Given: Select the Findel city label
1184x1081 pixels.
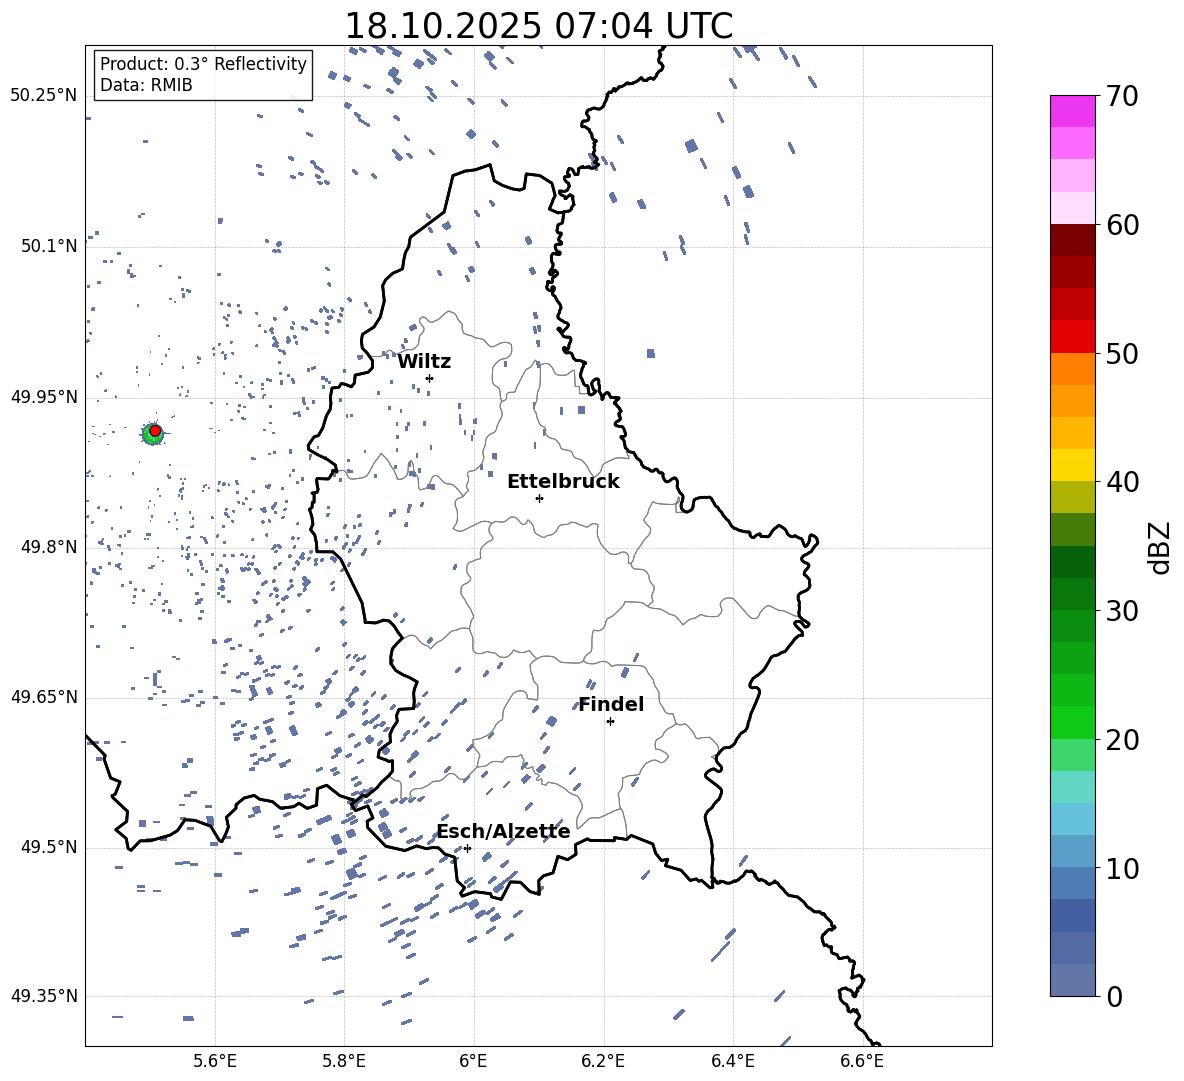Looking at the screenshot, I should pos(611,704).
